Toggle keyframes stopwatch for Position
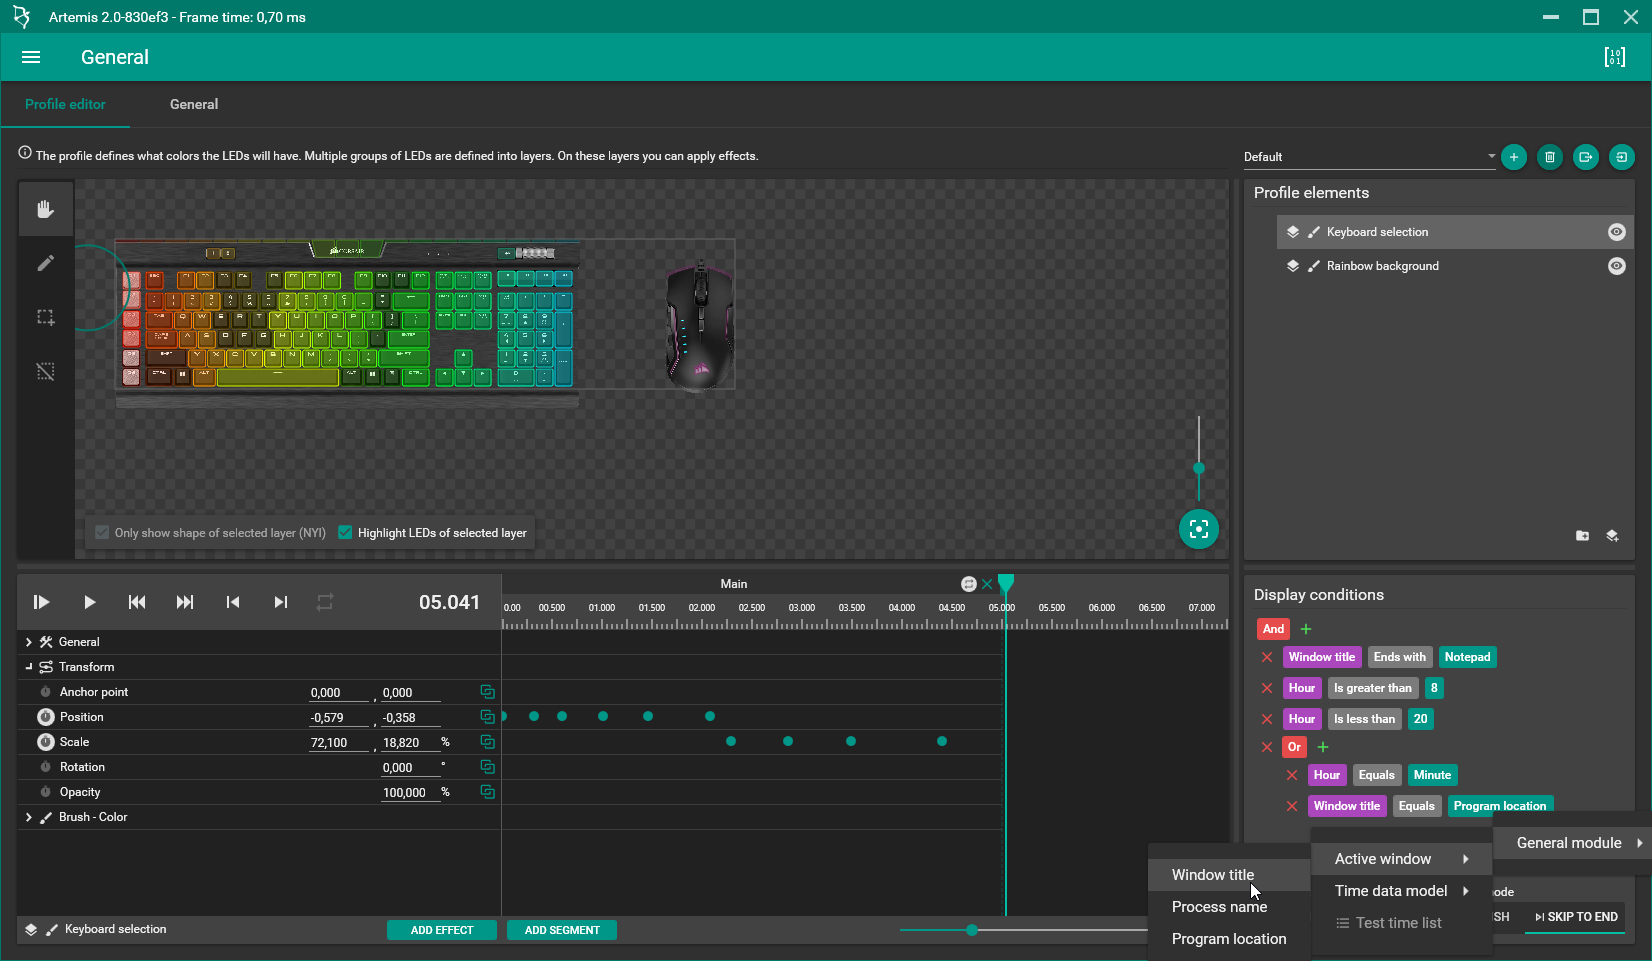The height and width of the screenshot is (961, 1652). pyautogui.click(x=45, y=717)
